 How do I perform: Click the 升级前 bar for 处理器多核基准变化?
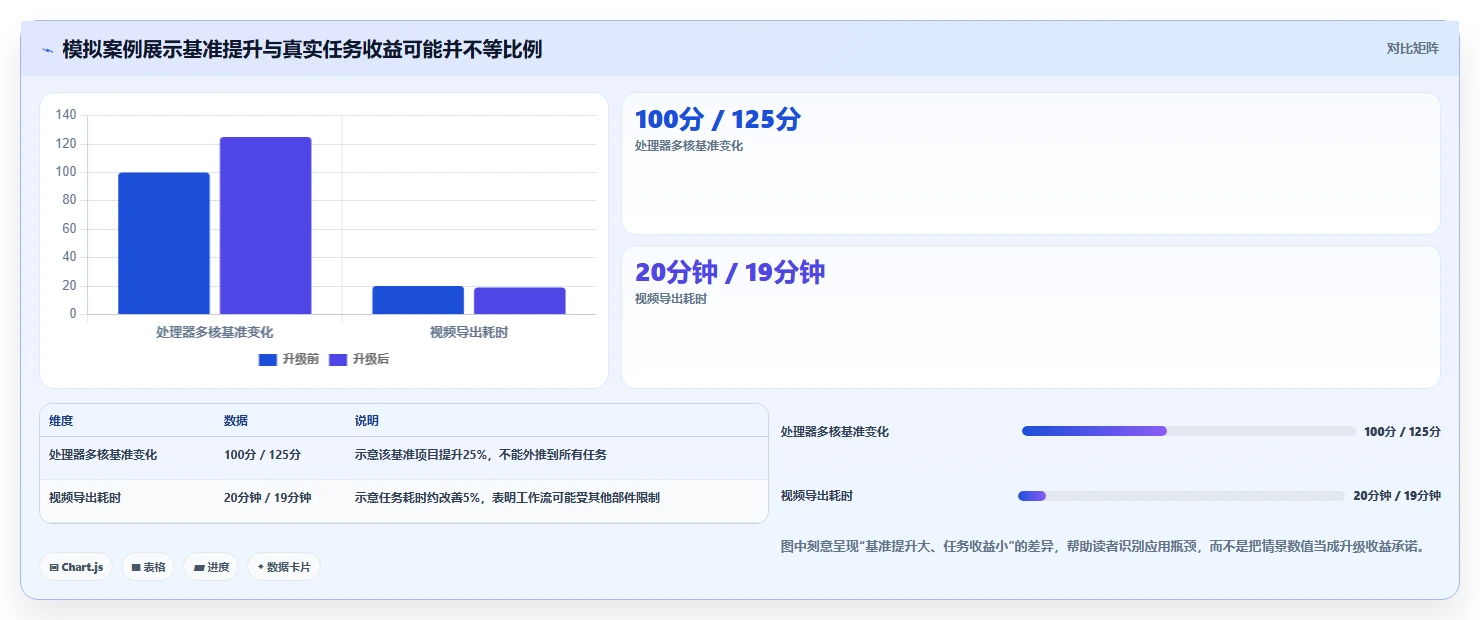(x=164, y=243)
